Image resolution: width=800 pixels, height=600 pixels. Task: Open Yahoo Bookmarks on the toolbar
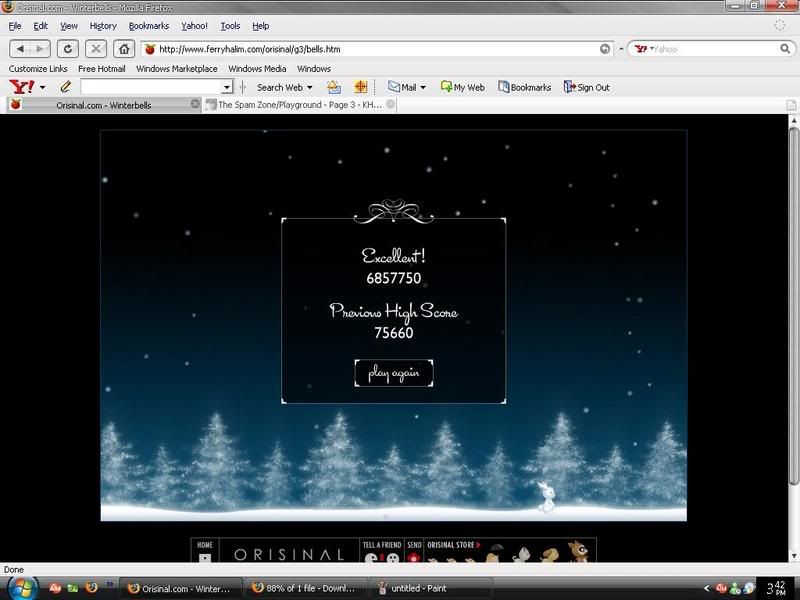pos(524,87)
